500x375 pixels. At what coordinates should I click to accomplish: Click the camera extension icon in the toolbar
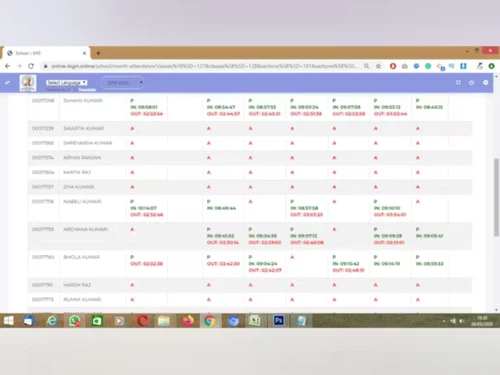click(405, 66)
